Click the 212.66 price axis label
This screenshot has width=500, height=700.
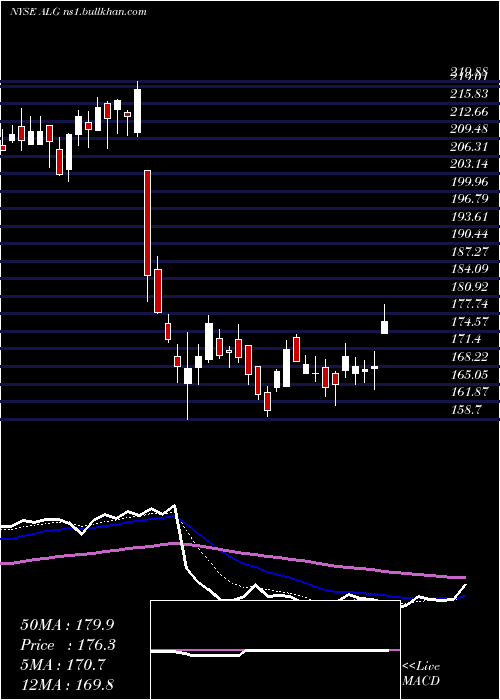(x=469, y=112)
